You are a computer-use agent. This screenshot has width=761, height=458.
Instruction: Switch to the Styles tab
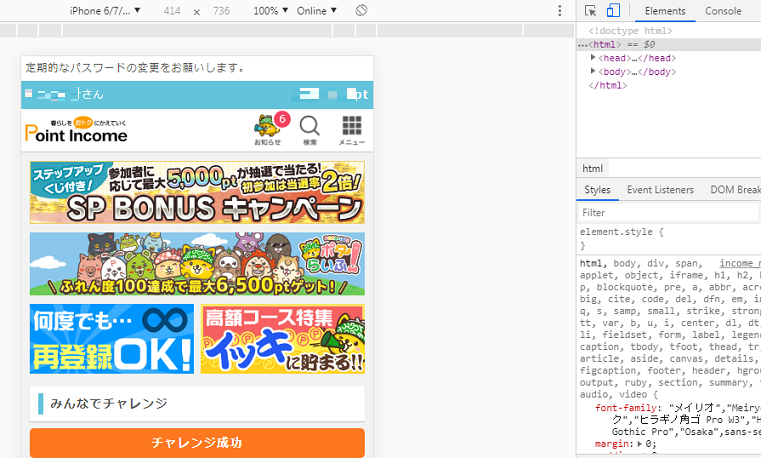pos(597,190)
